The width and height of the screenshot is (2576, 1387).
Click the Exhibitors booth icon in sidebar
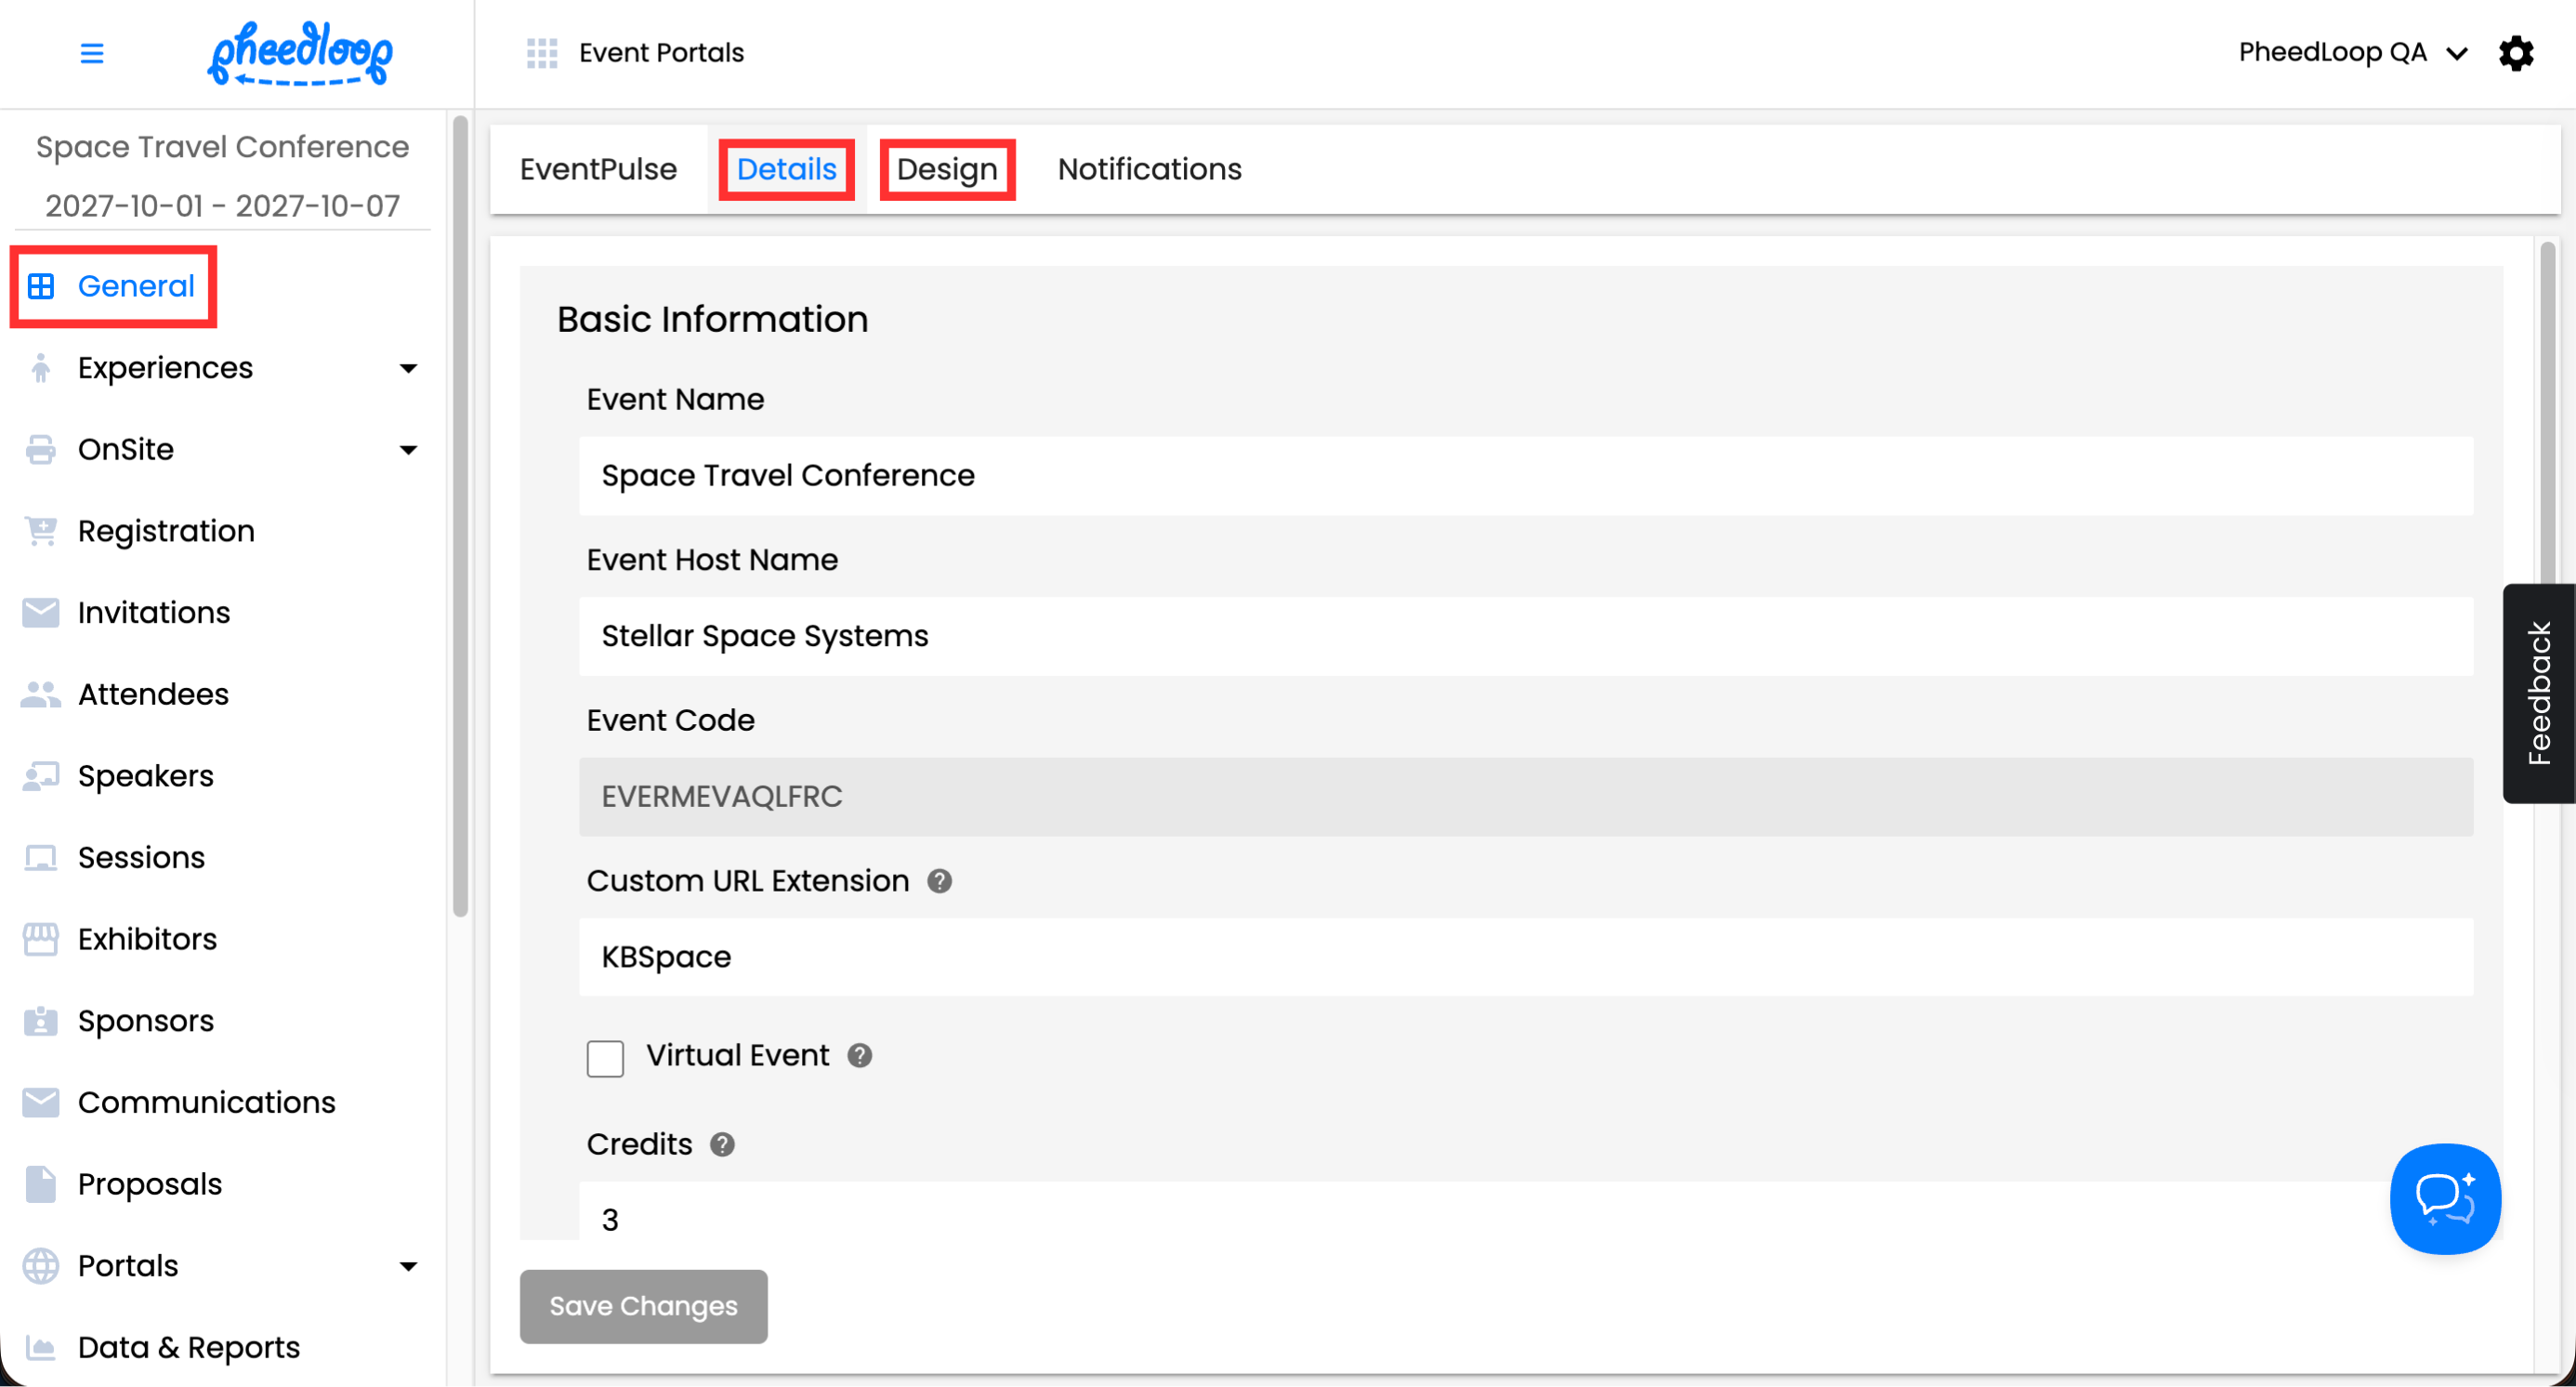tap(40, 939)
